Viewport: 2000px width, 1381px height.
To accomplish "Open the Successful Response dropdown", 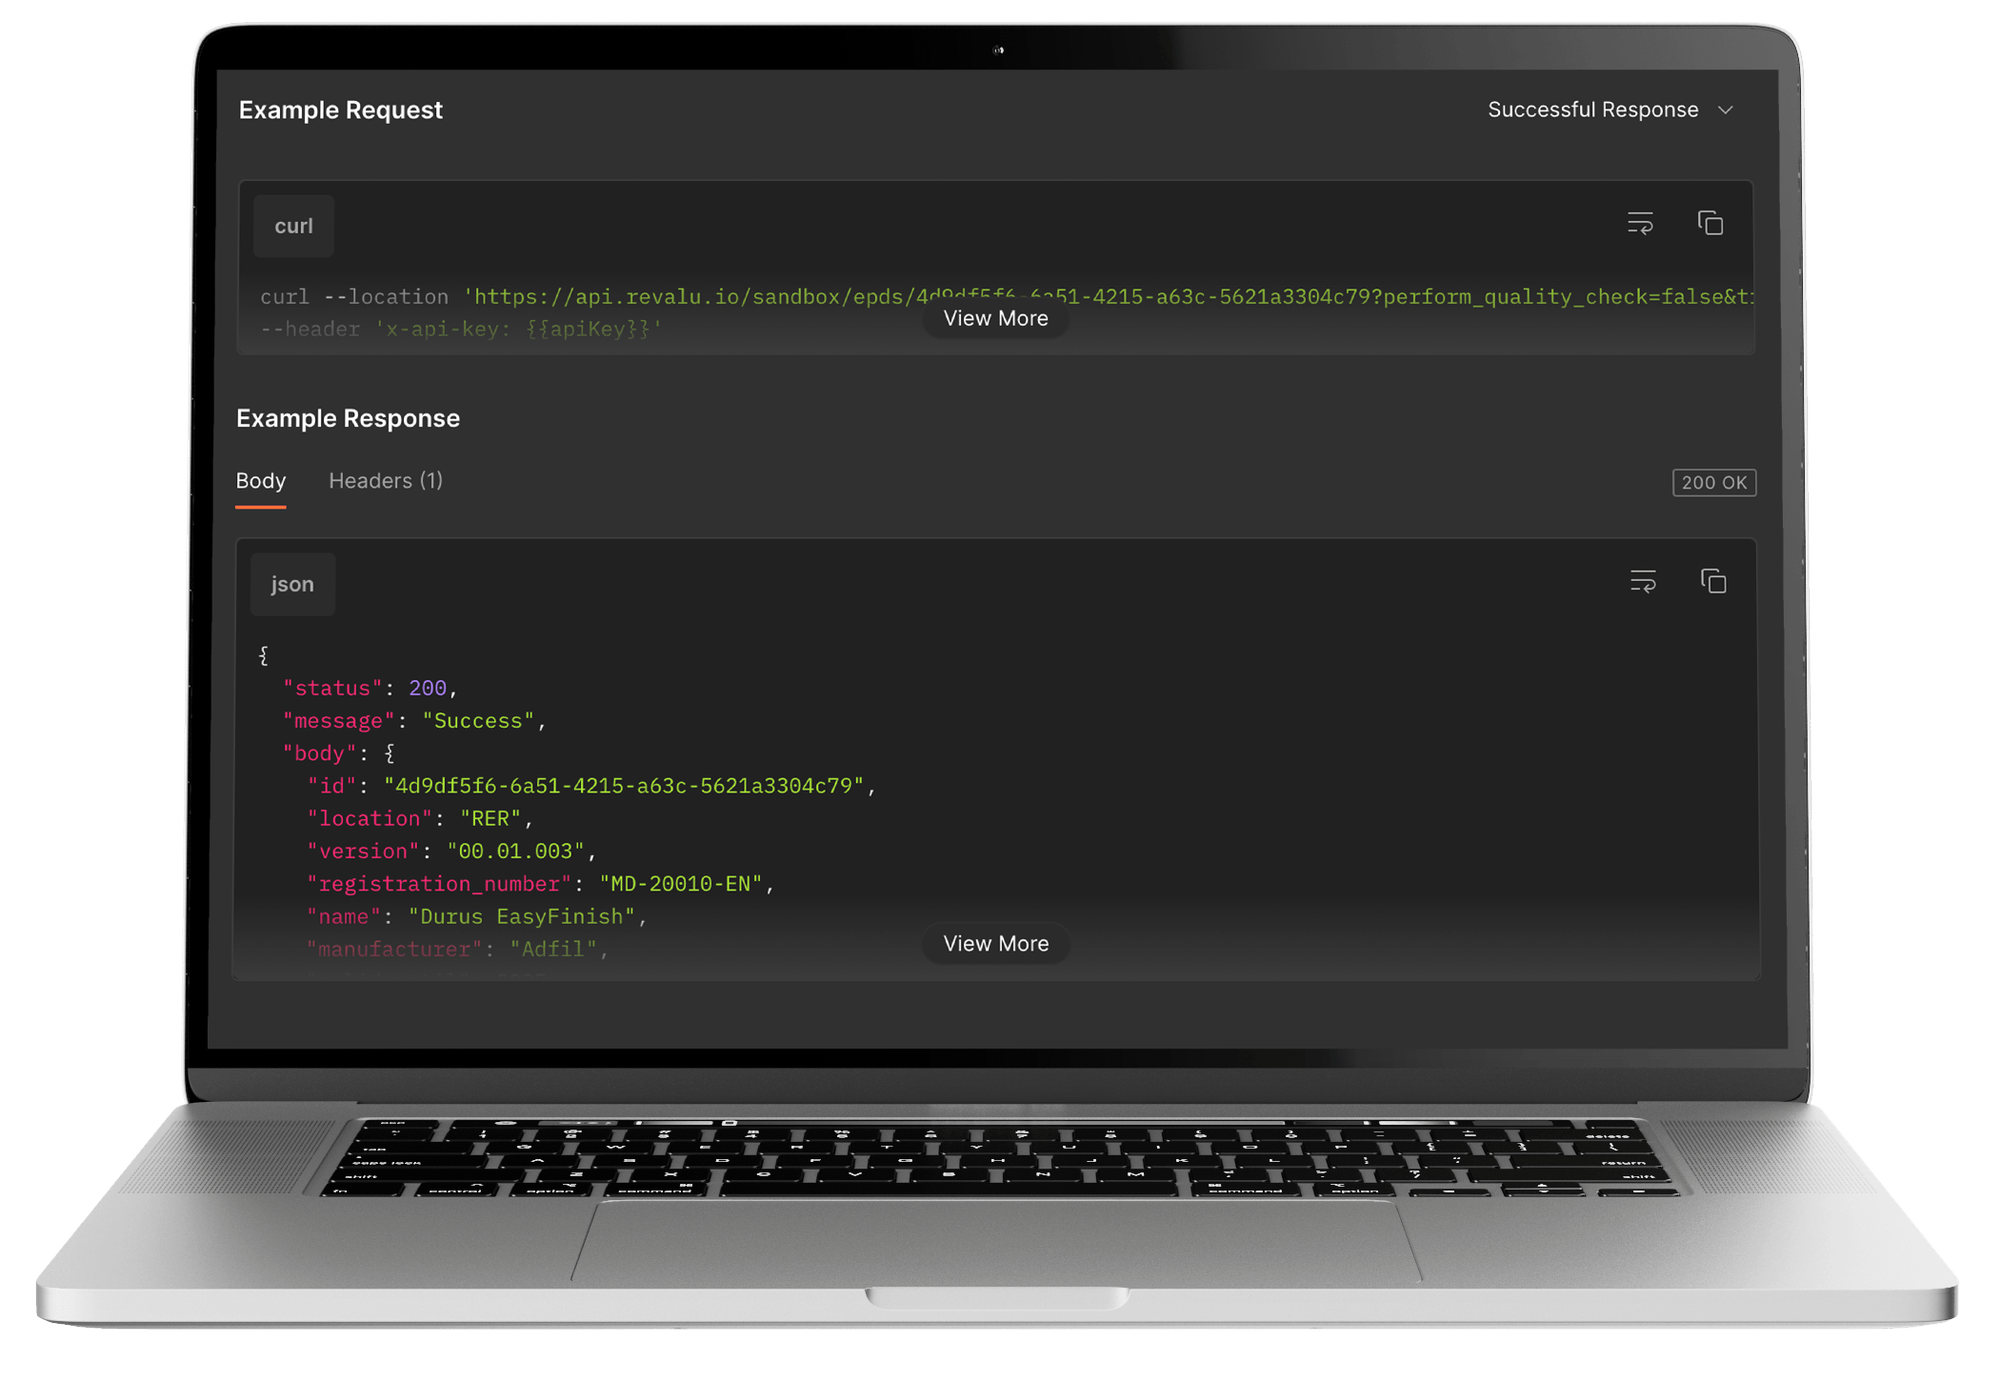I will 1592,110.
